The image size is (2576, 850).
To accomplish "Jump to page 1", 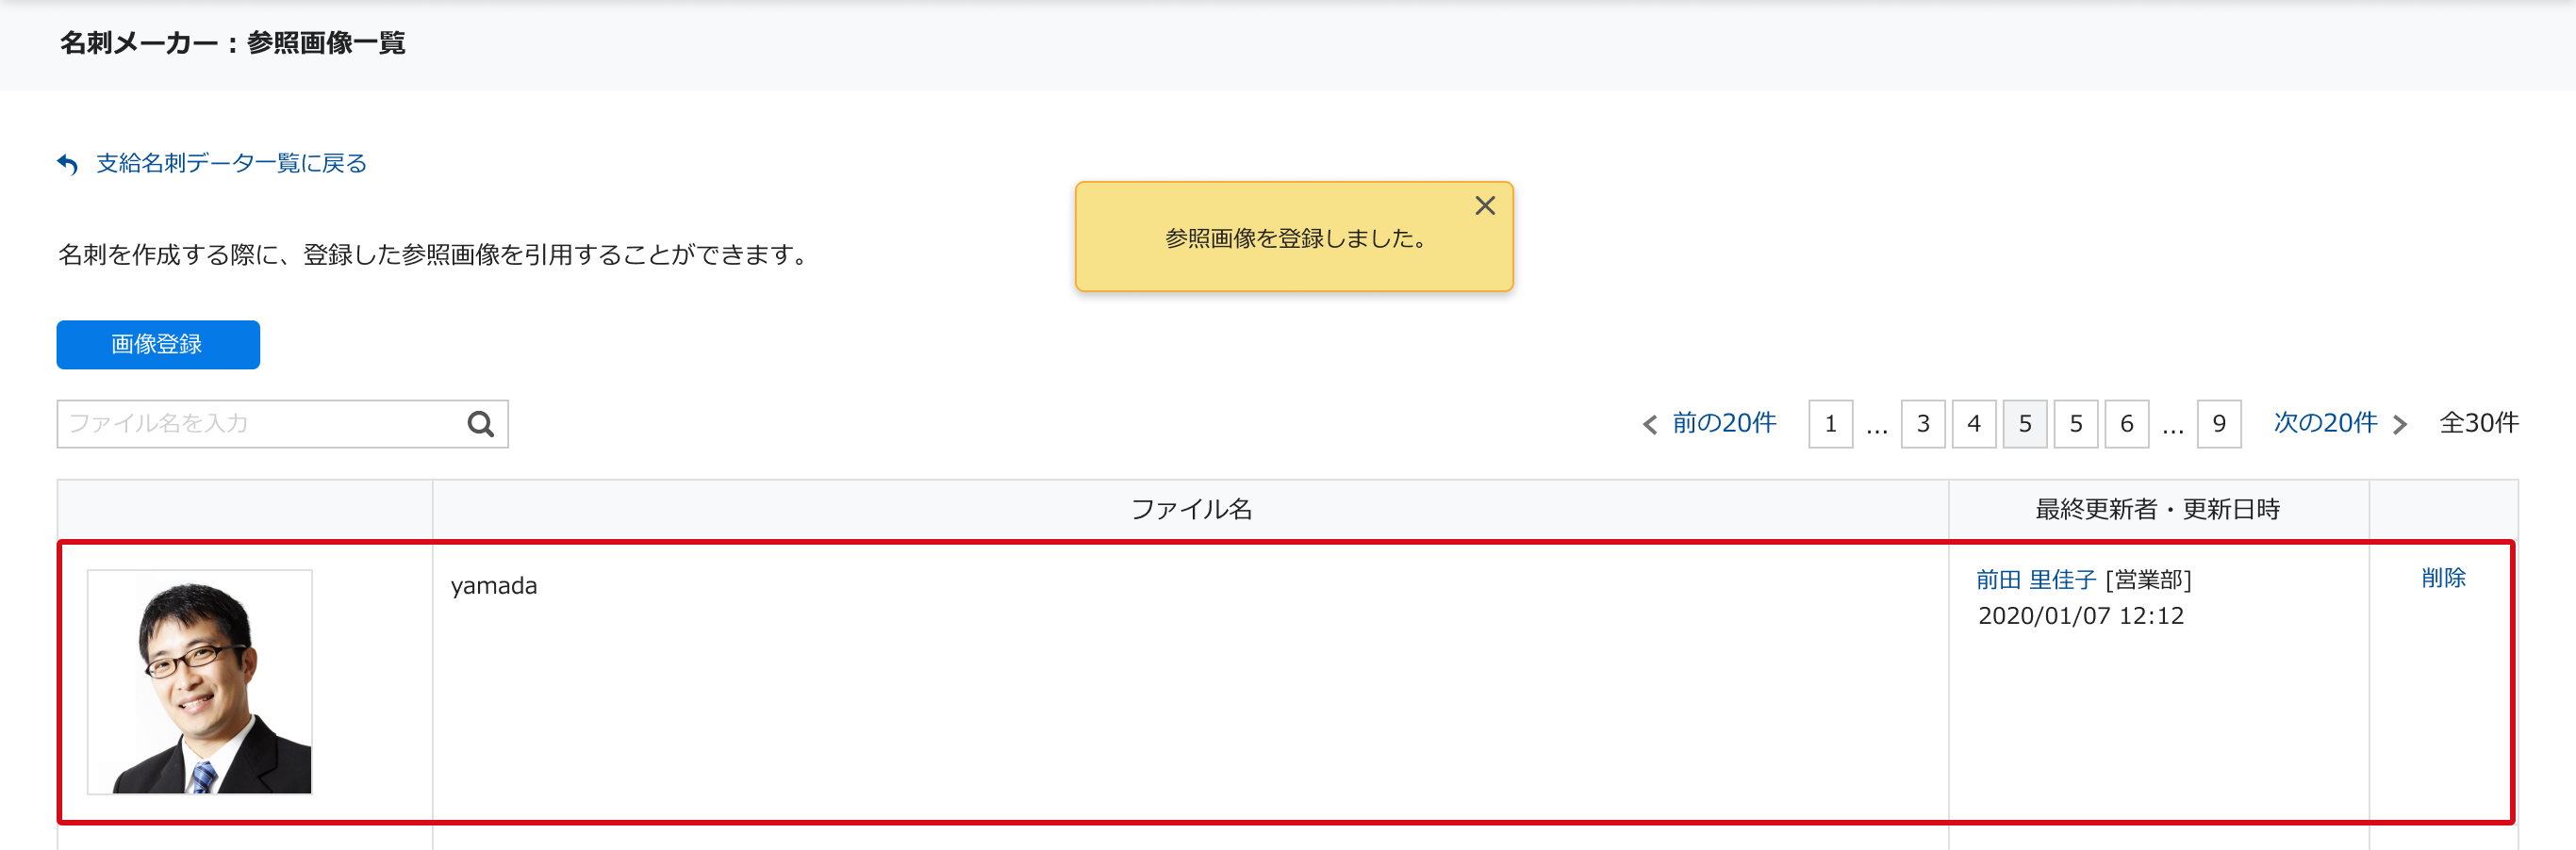I will (1830, 424).
